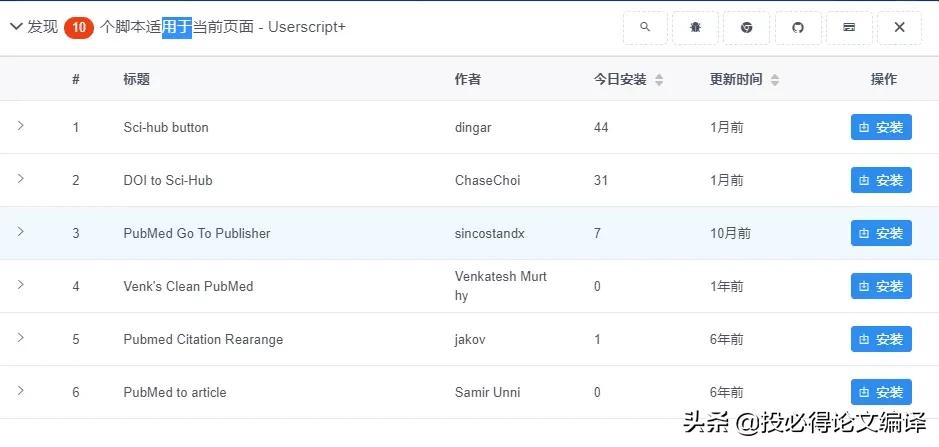
Task: Install the DOI to Sci-Hub script
Action: (881, 180)
